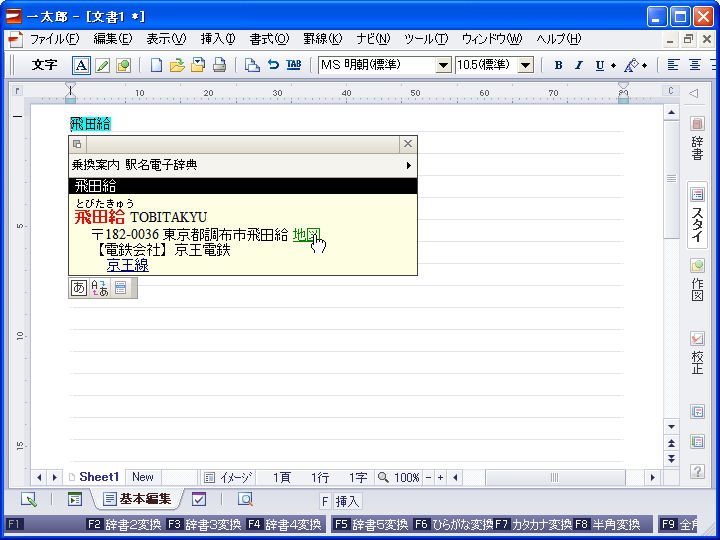This screenshot has height=540, width=720.
Task: Click the F7 カタカナ変換 function key
Action: pyautogui.click(x=533, y=524)
